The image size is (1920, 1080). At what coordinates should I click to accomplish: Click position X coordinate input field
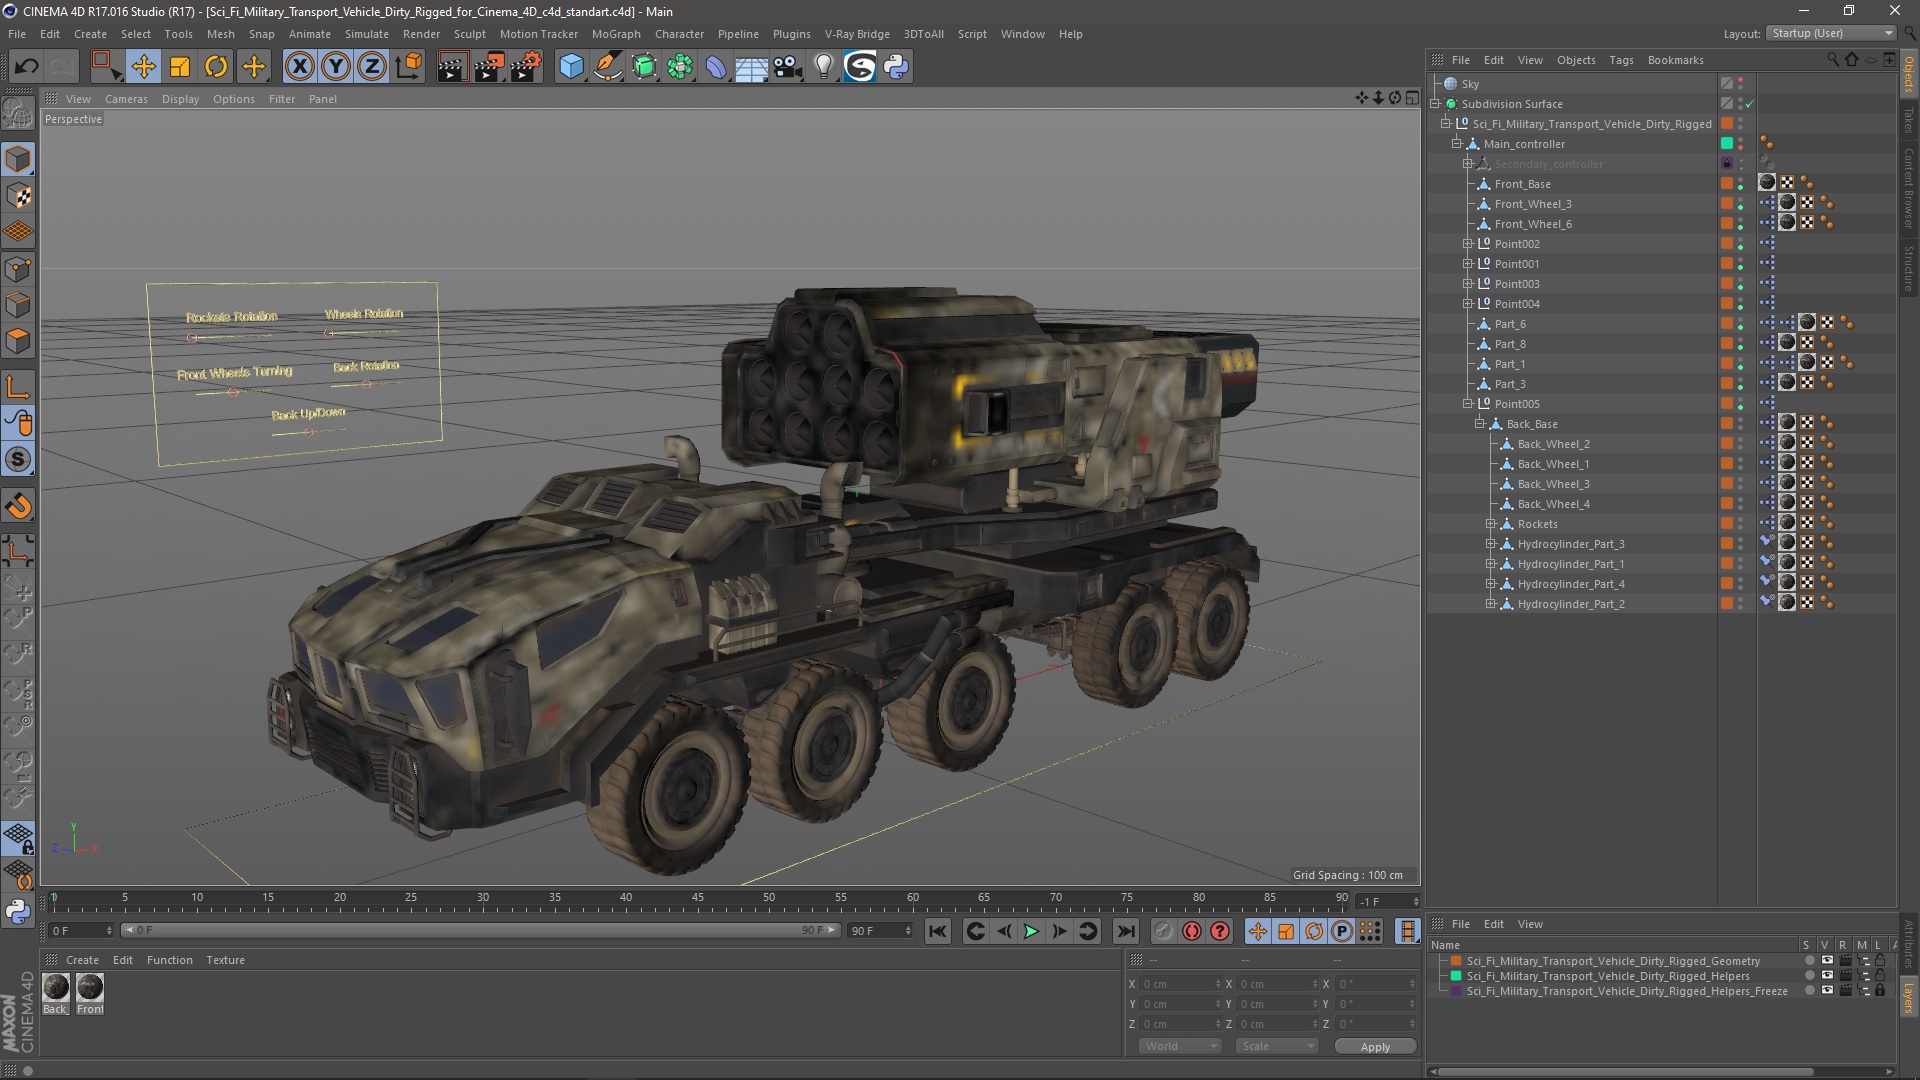[x=1181, y=984]
